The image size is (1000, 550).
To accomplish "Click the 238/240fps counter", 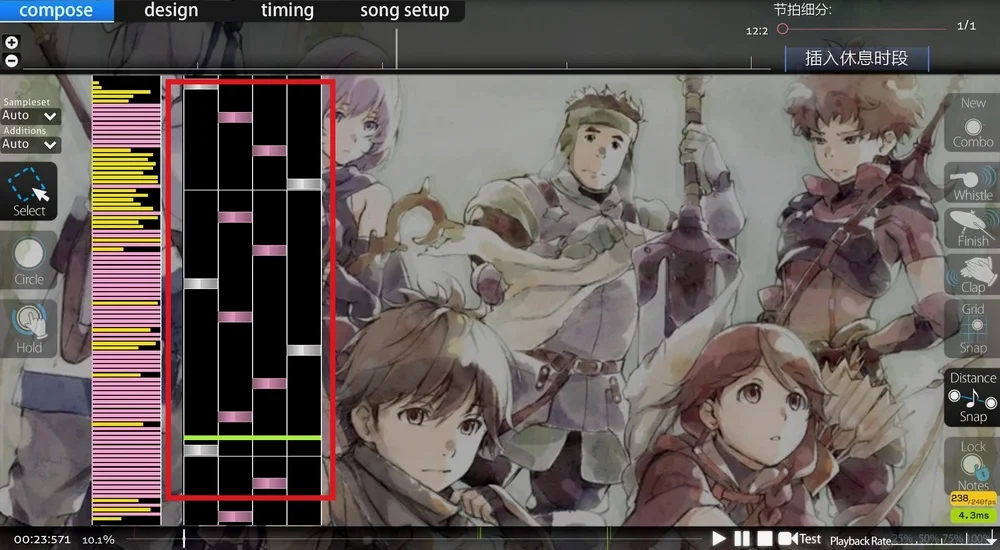I will point(973,500).
